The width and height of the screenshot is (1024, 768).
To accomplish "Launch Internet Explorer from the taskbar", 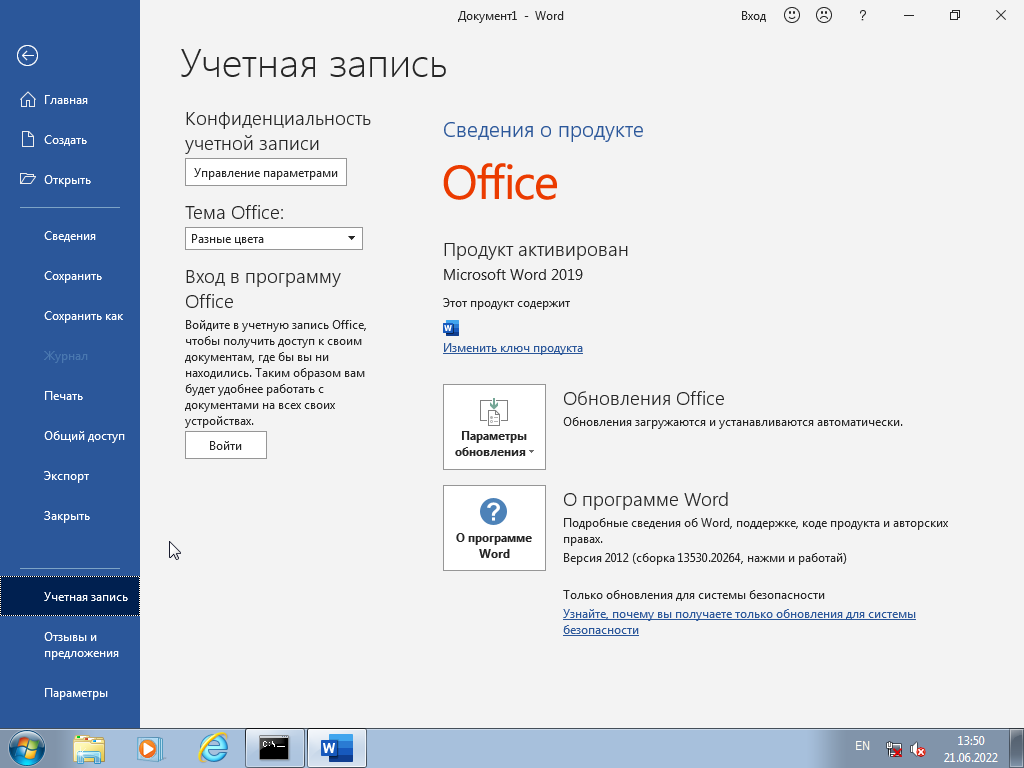I will (213, 748).
